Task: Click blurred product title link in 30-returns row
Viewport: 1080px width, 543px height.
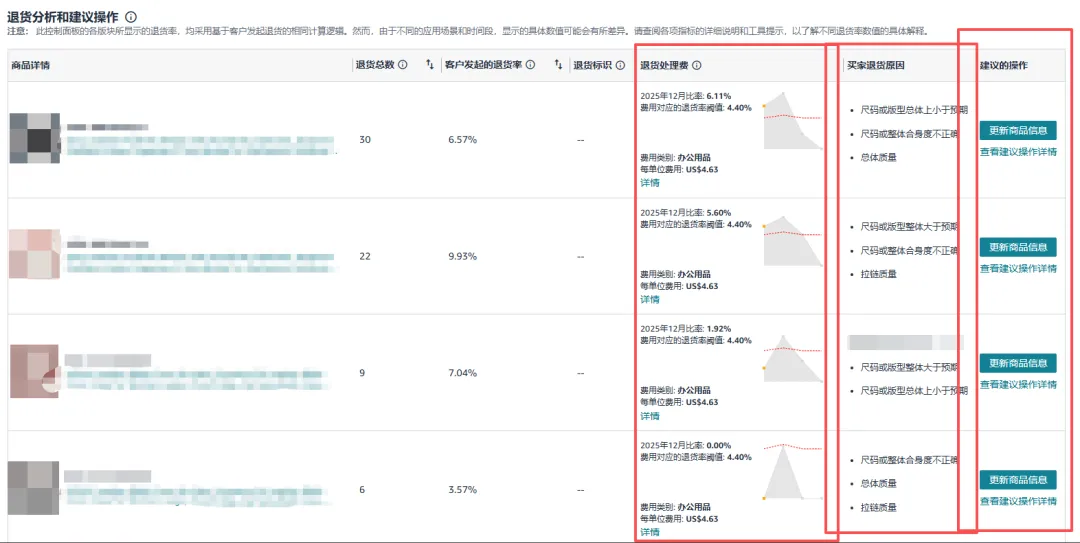Action: (x=200, y=145)
